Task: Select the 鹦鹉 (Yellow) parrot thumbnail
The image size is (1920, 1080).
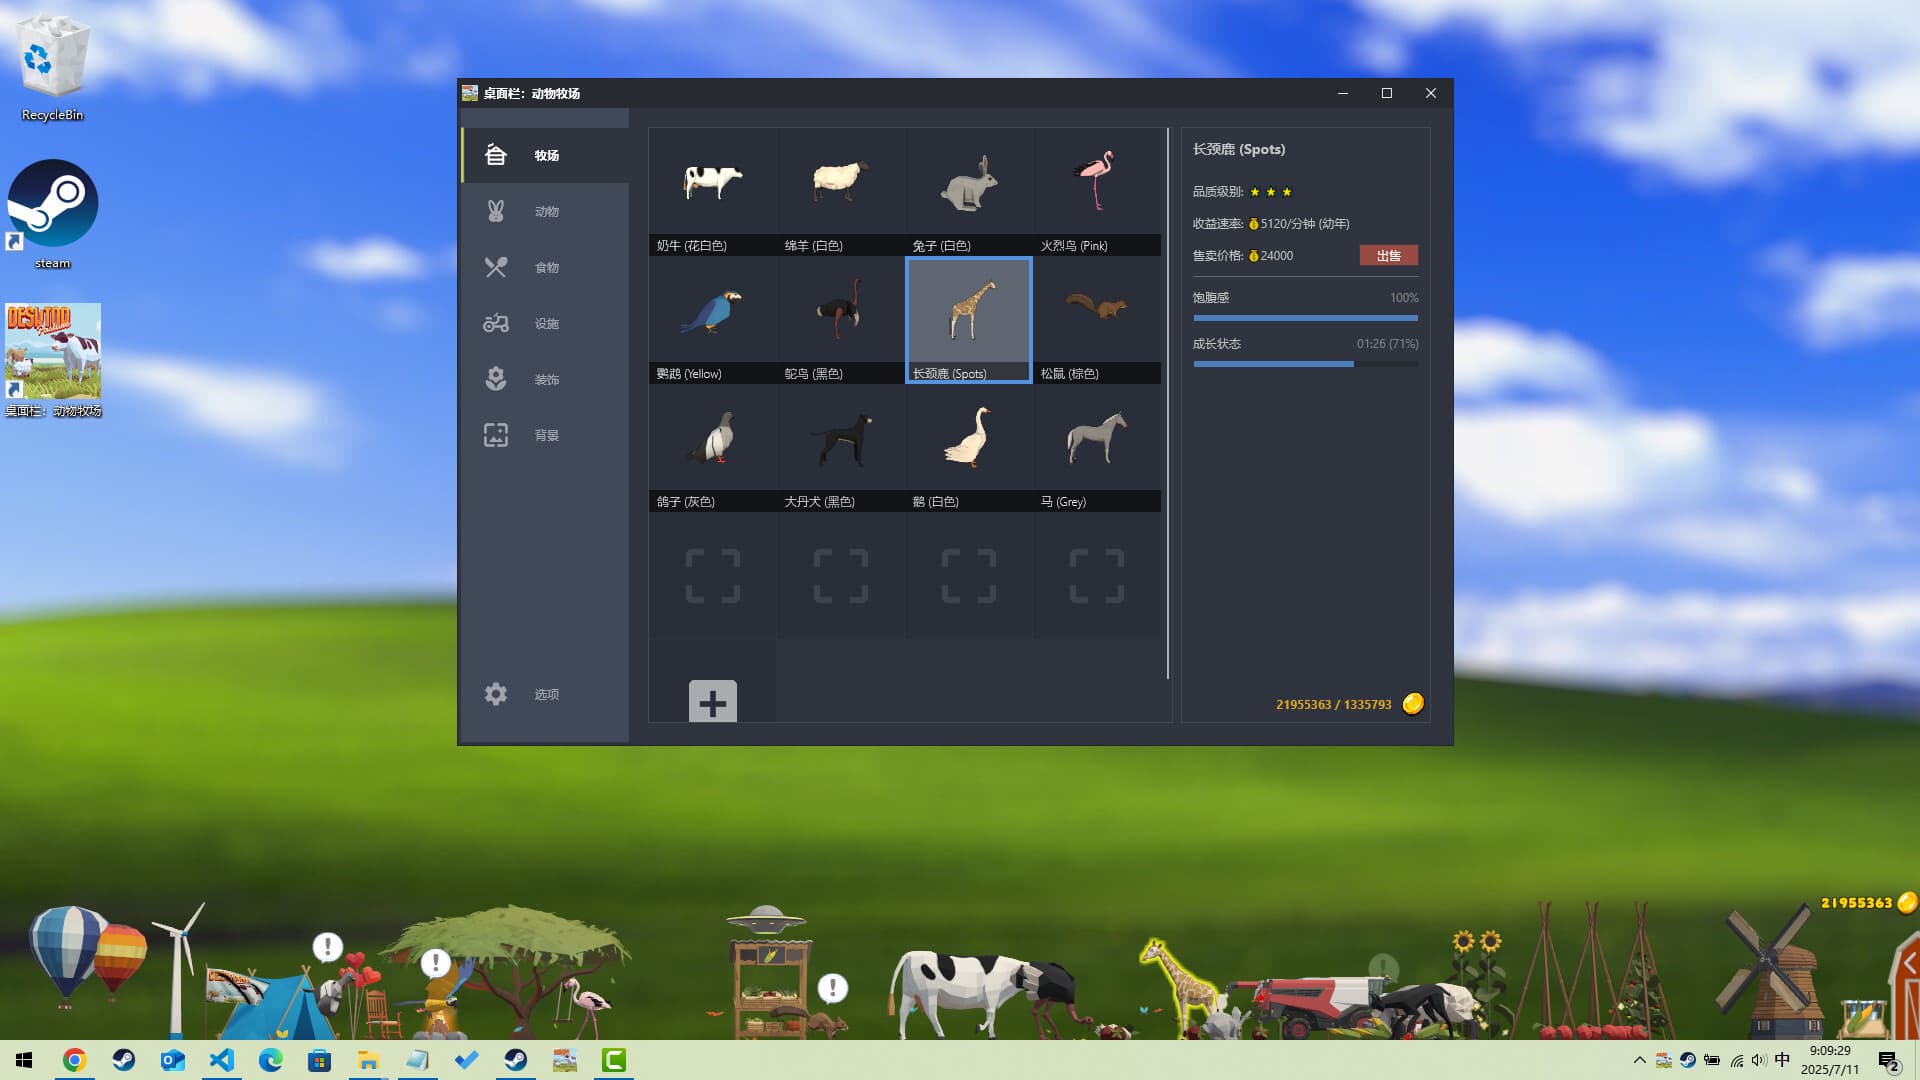Action: pos(712,313)
